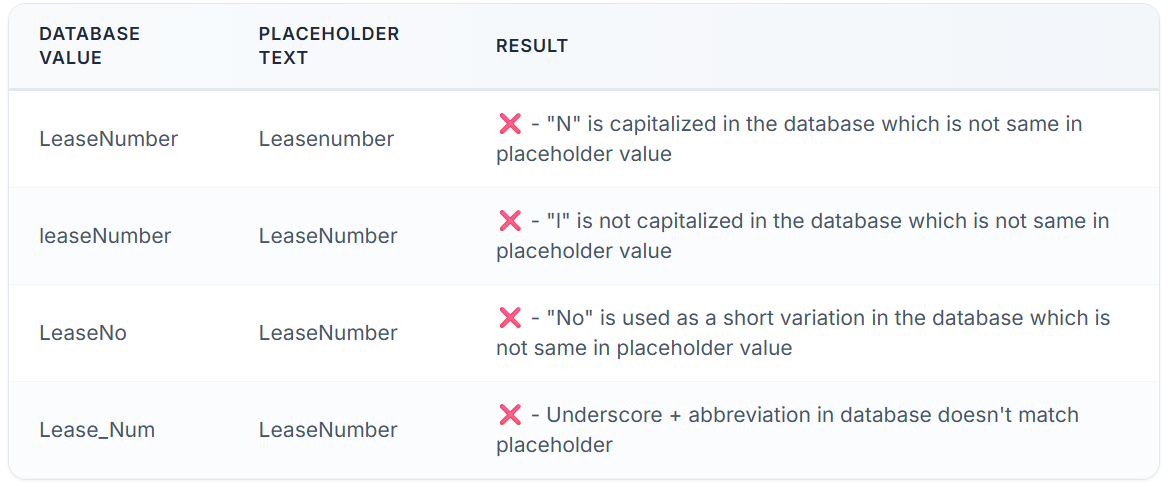Select the LeaseNo database value cell
The image size is (1168, 484).
click(x=83, y=333)
